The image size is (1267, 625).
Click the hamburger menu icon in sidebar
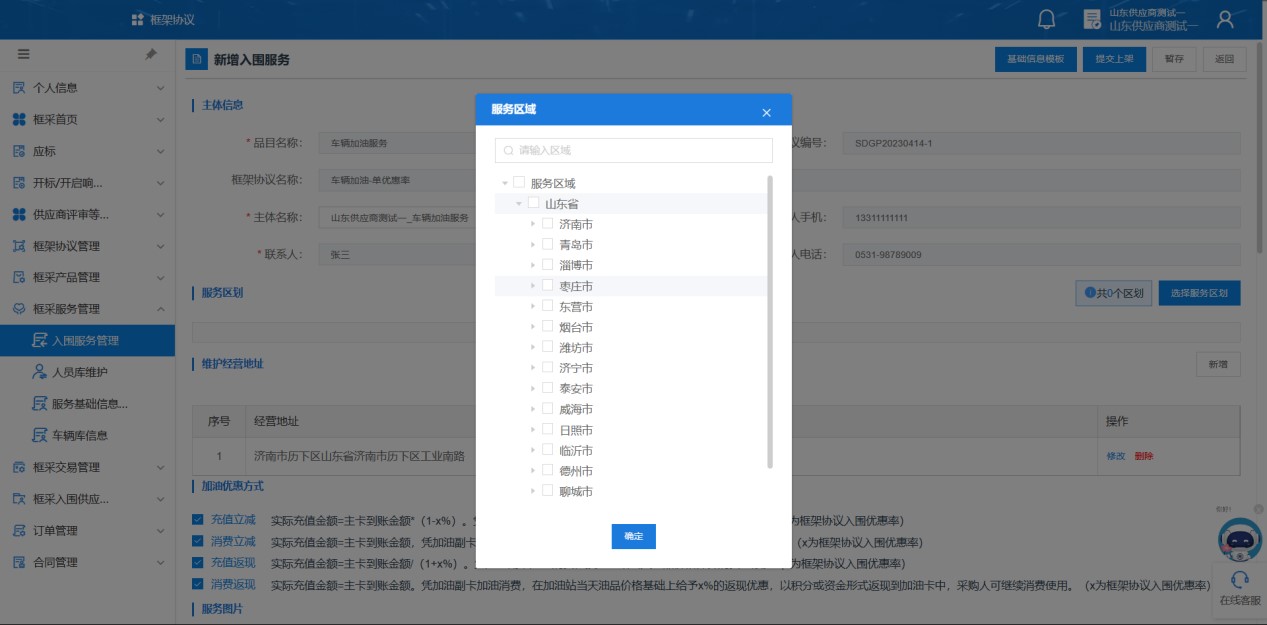pos(23,54)
